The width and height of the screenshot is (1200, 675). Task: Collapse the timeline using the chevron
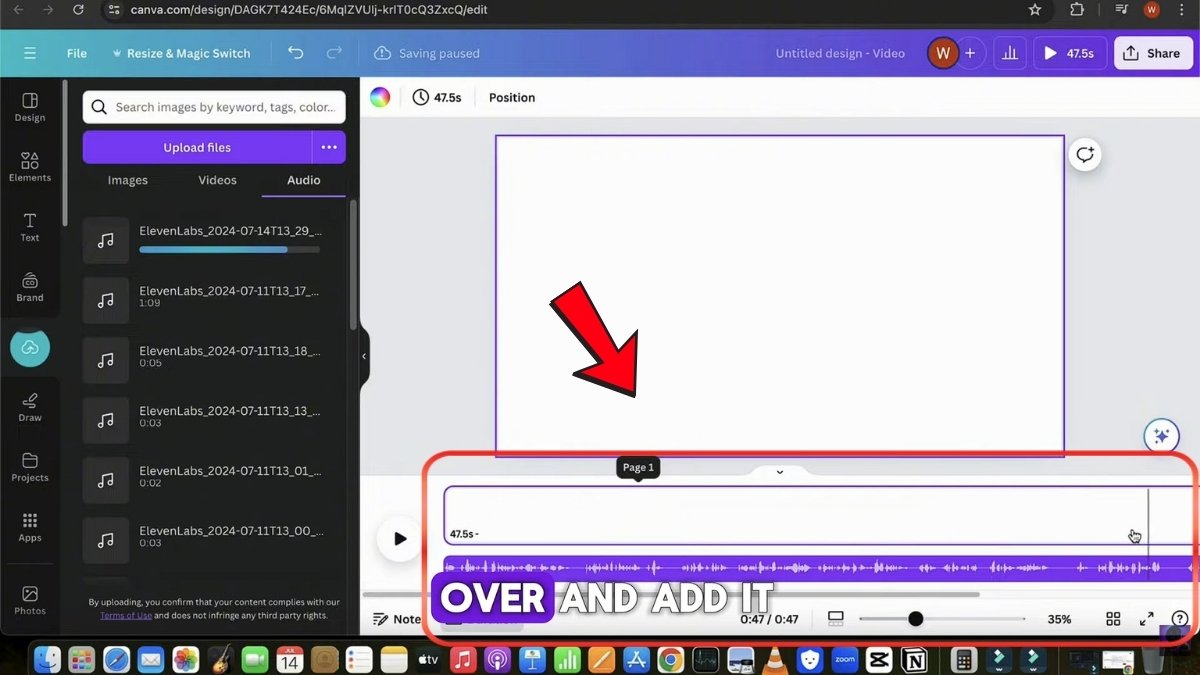tap(780, 472)
